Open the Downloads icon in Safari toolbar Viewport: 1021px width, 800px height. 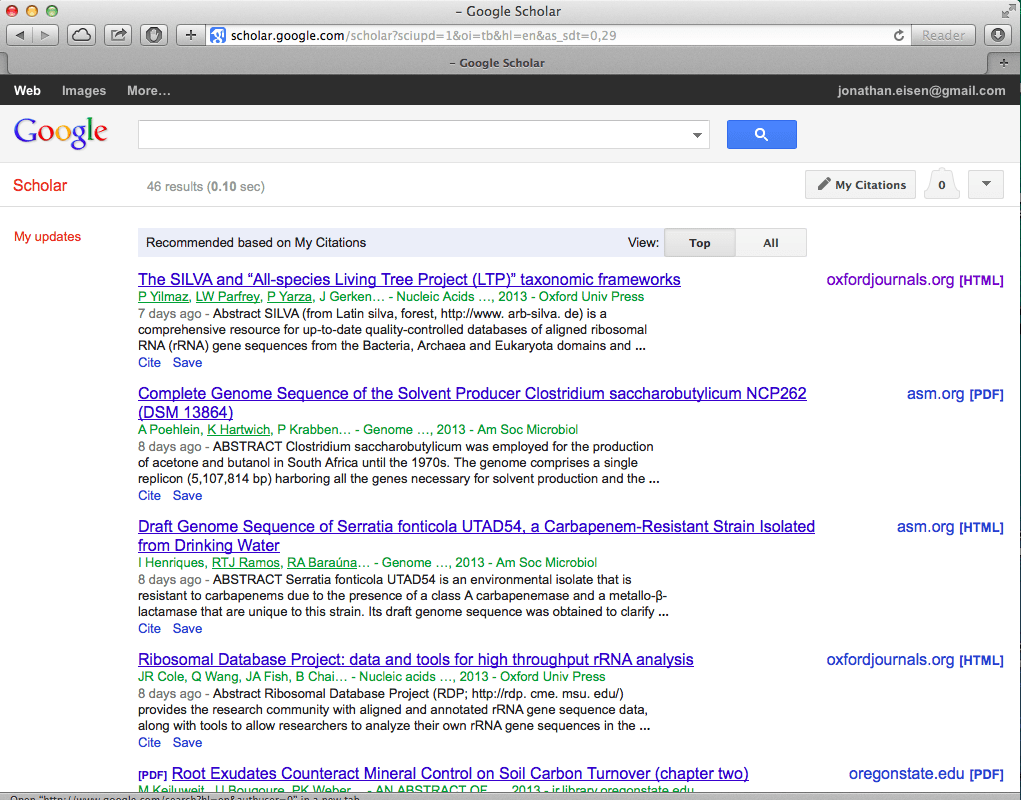click(x=998, y=35)
